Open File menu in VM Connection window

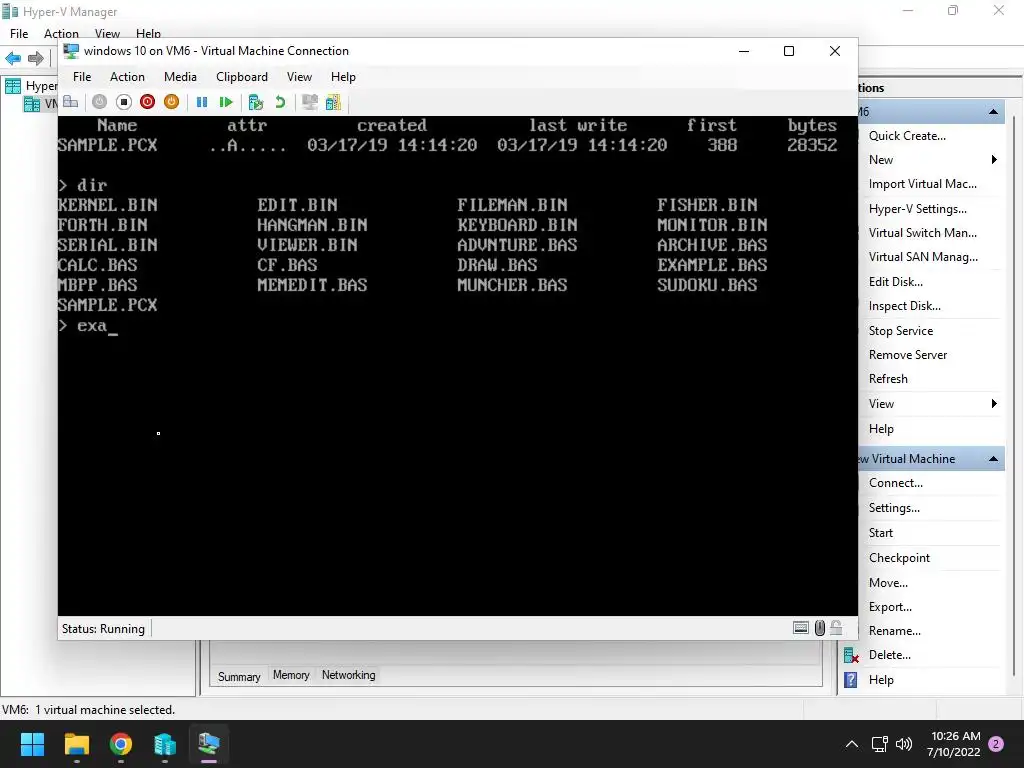click(82, 77)
